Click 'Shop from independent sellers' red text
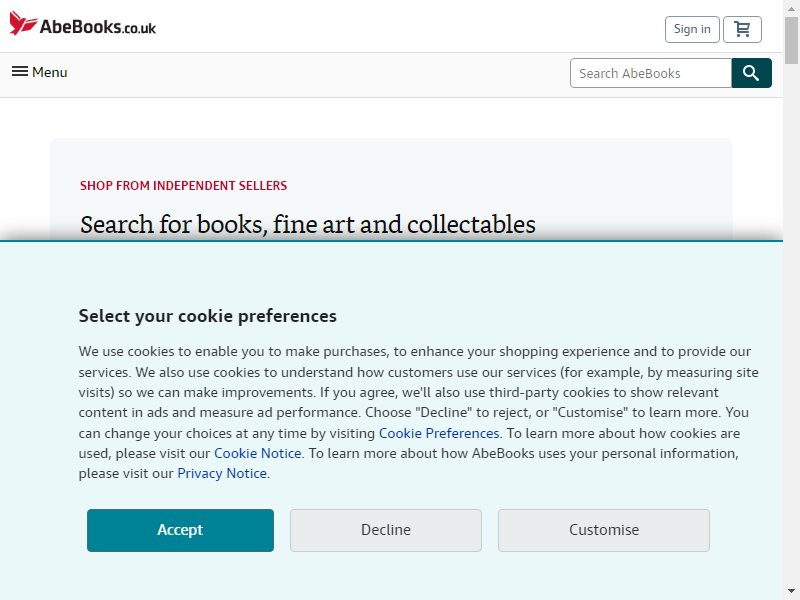Screen dimensions: 800x600 point(184,186)
